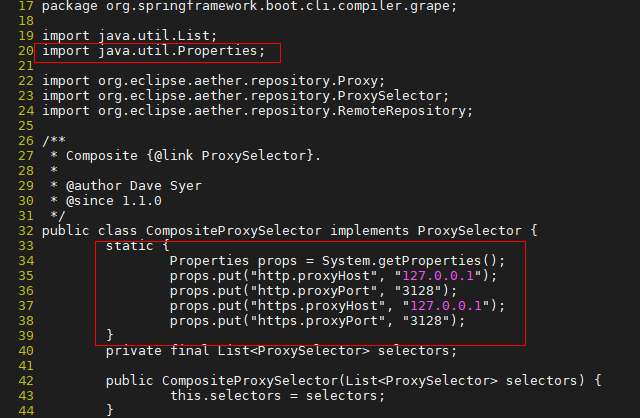Click the private final selectors field
This screenshot has height=418, width=640.
pyautogui.click(x=281, y=351)
